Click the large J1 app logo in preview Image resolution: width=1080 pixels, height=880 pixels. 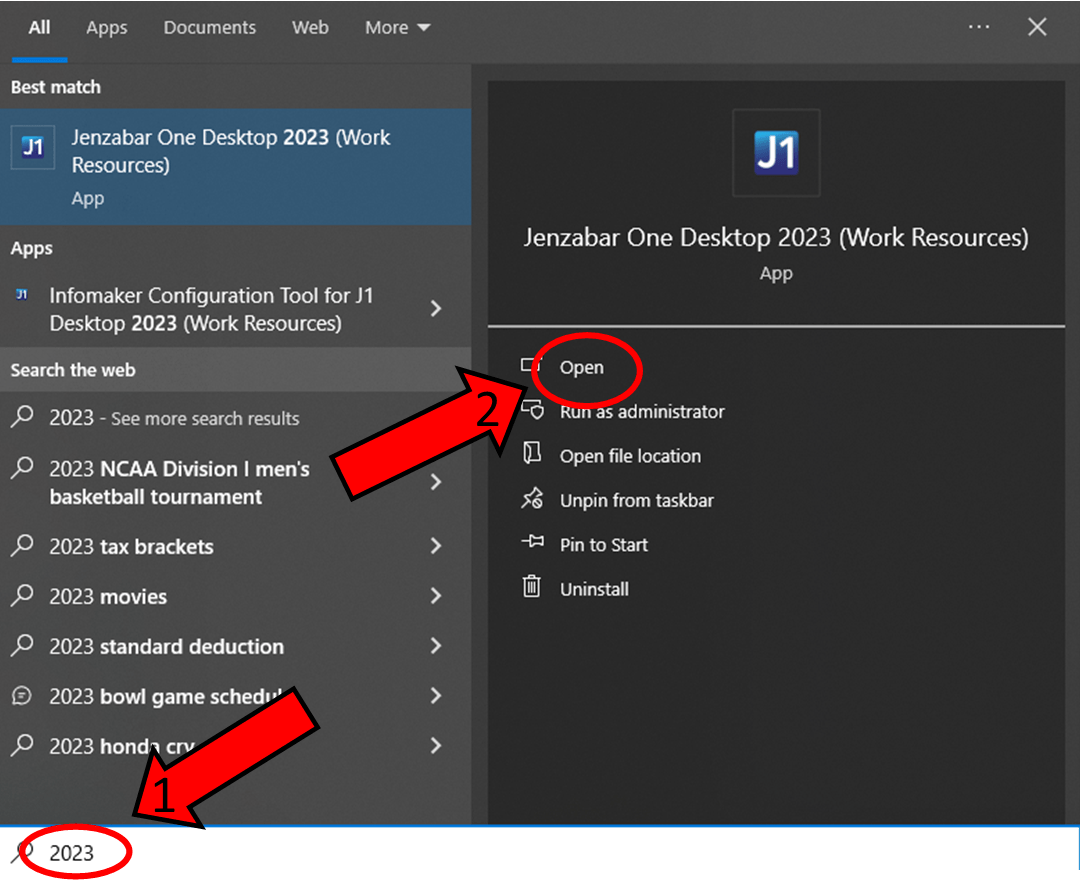[x=776, y=152]
